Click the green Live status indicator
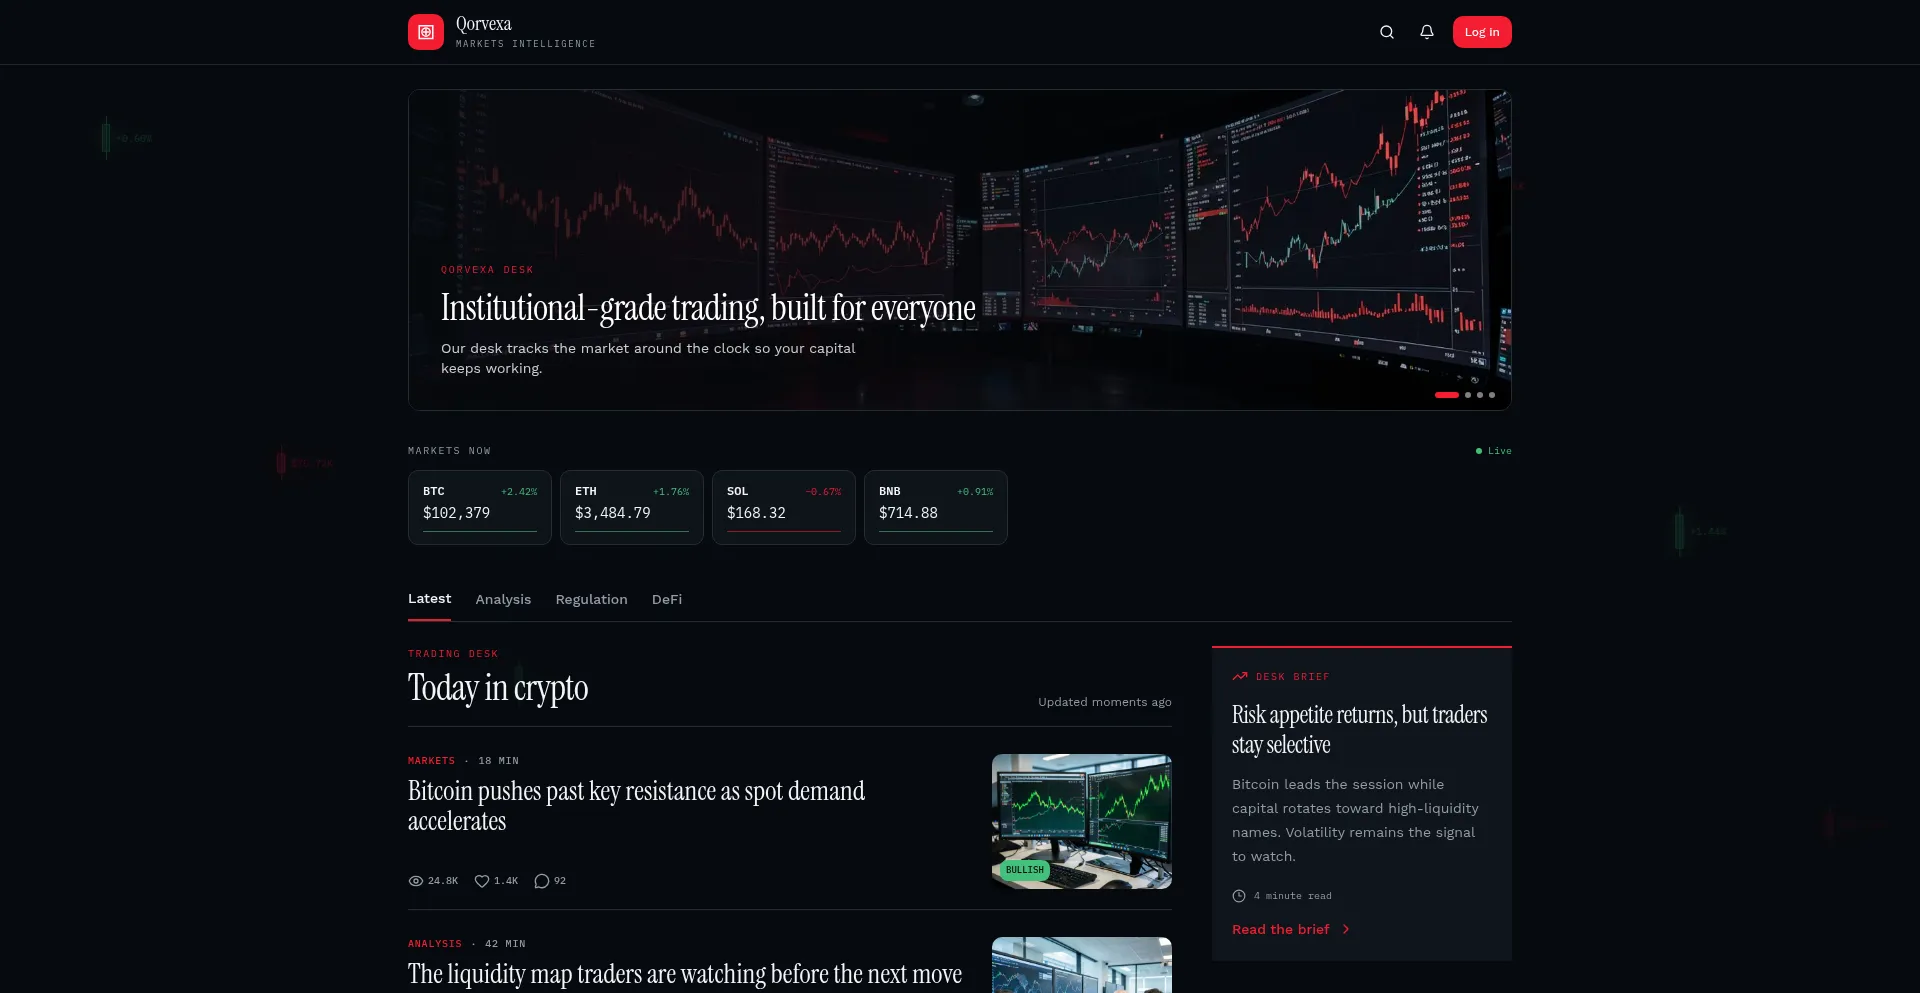Screen dimensions: 1920x993 tap(1493, 451)
